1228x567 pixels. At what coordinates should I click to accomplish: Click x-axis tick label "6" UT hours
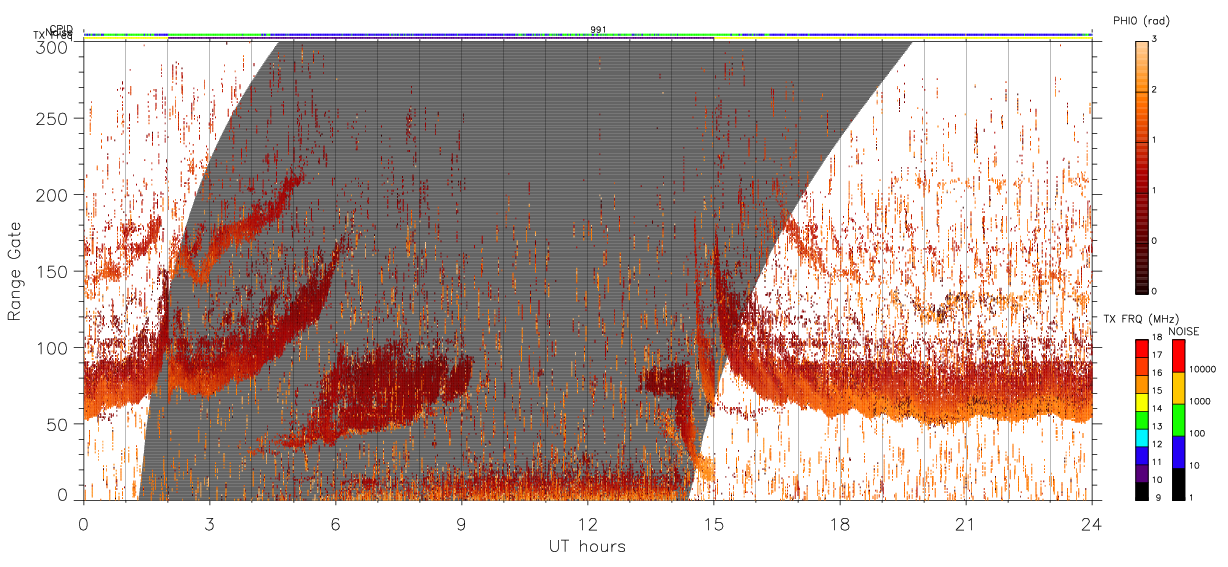[x=335, y=524]
